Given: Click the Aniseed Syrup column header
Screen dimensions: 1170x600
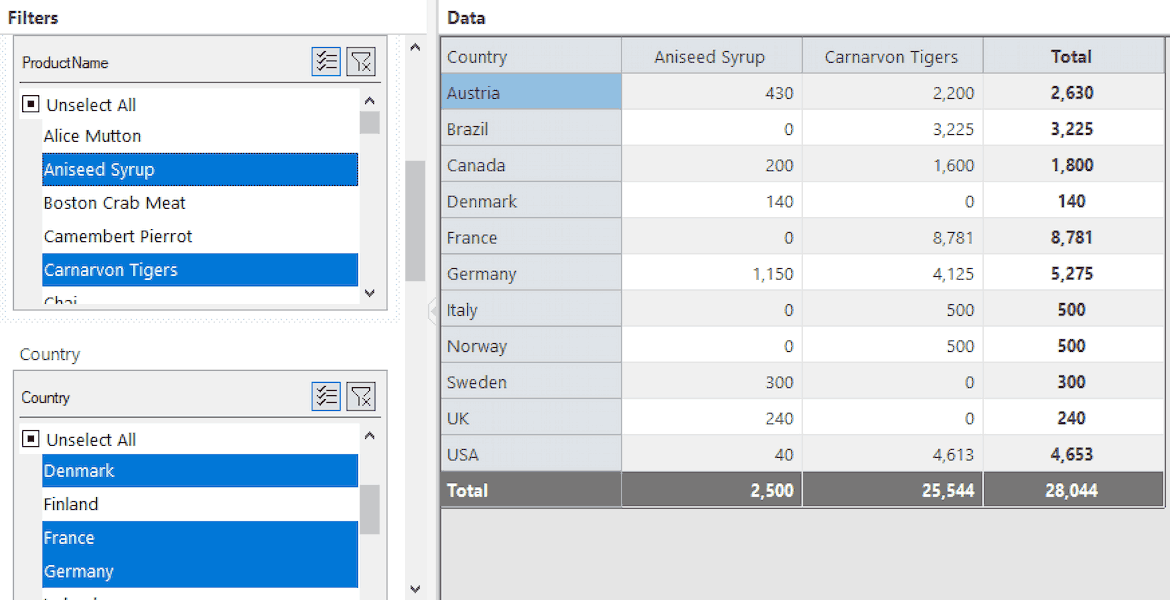Looking at the screenshot, I should click(x=712, y=57).
